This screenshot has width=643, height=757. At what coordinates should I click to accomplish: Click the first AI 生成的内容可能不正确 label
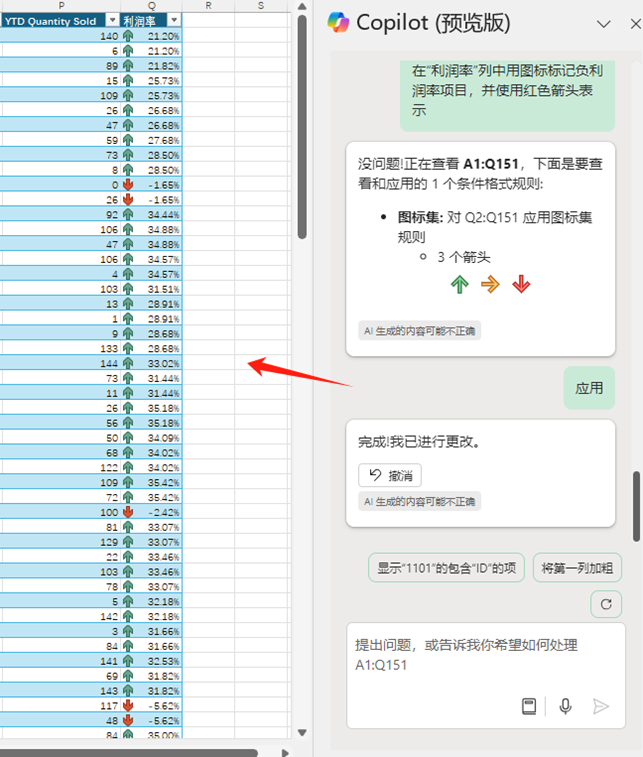point(419,331)
